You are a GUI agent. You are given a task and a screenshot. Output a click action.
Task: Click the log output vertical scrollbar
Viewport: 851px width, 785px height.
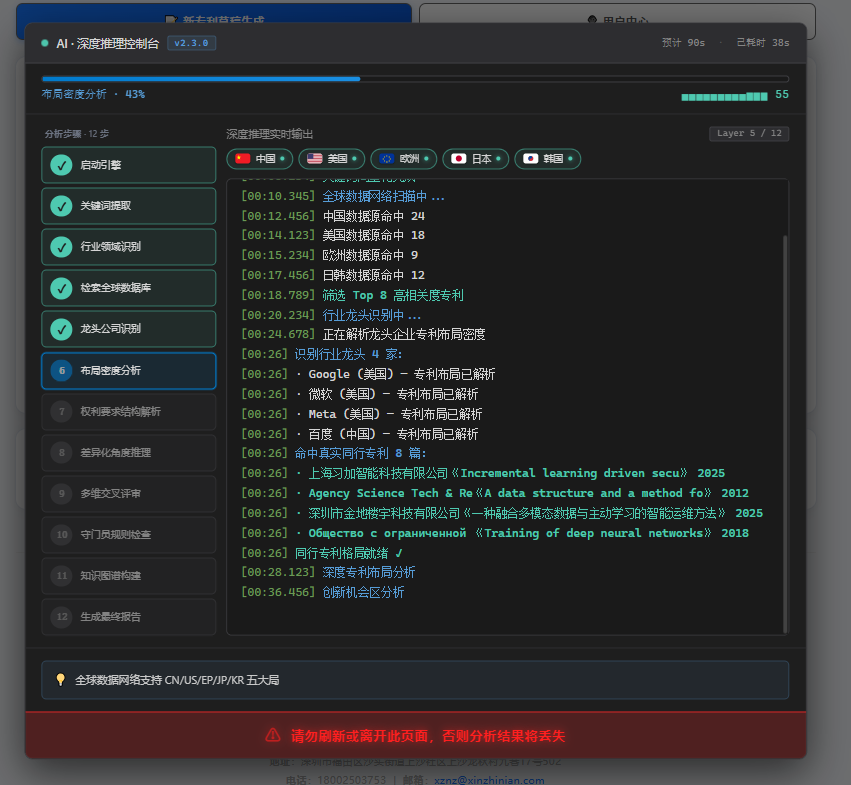(x=785, y=434)
